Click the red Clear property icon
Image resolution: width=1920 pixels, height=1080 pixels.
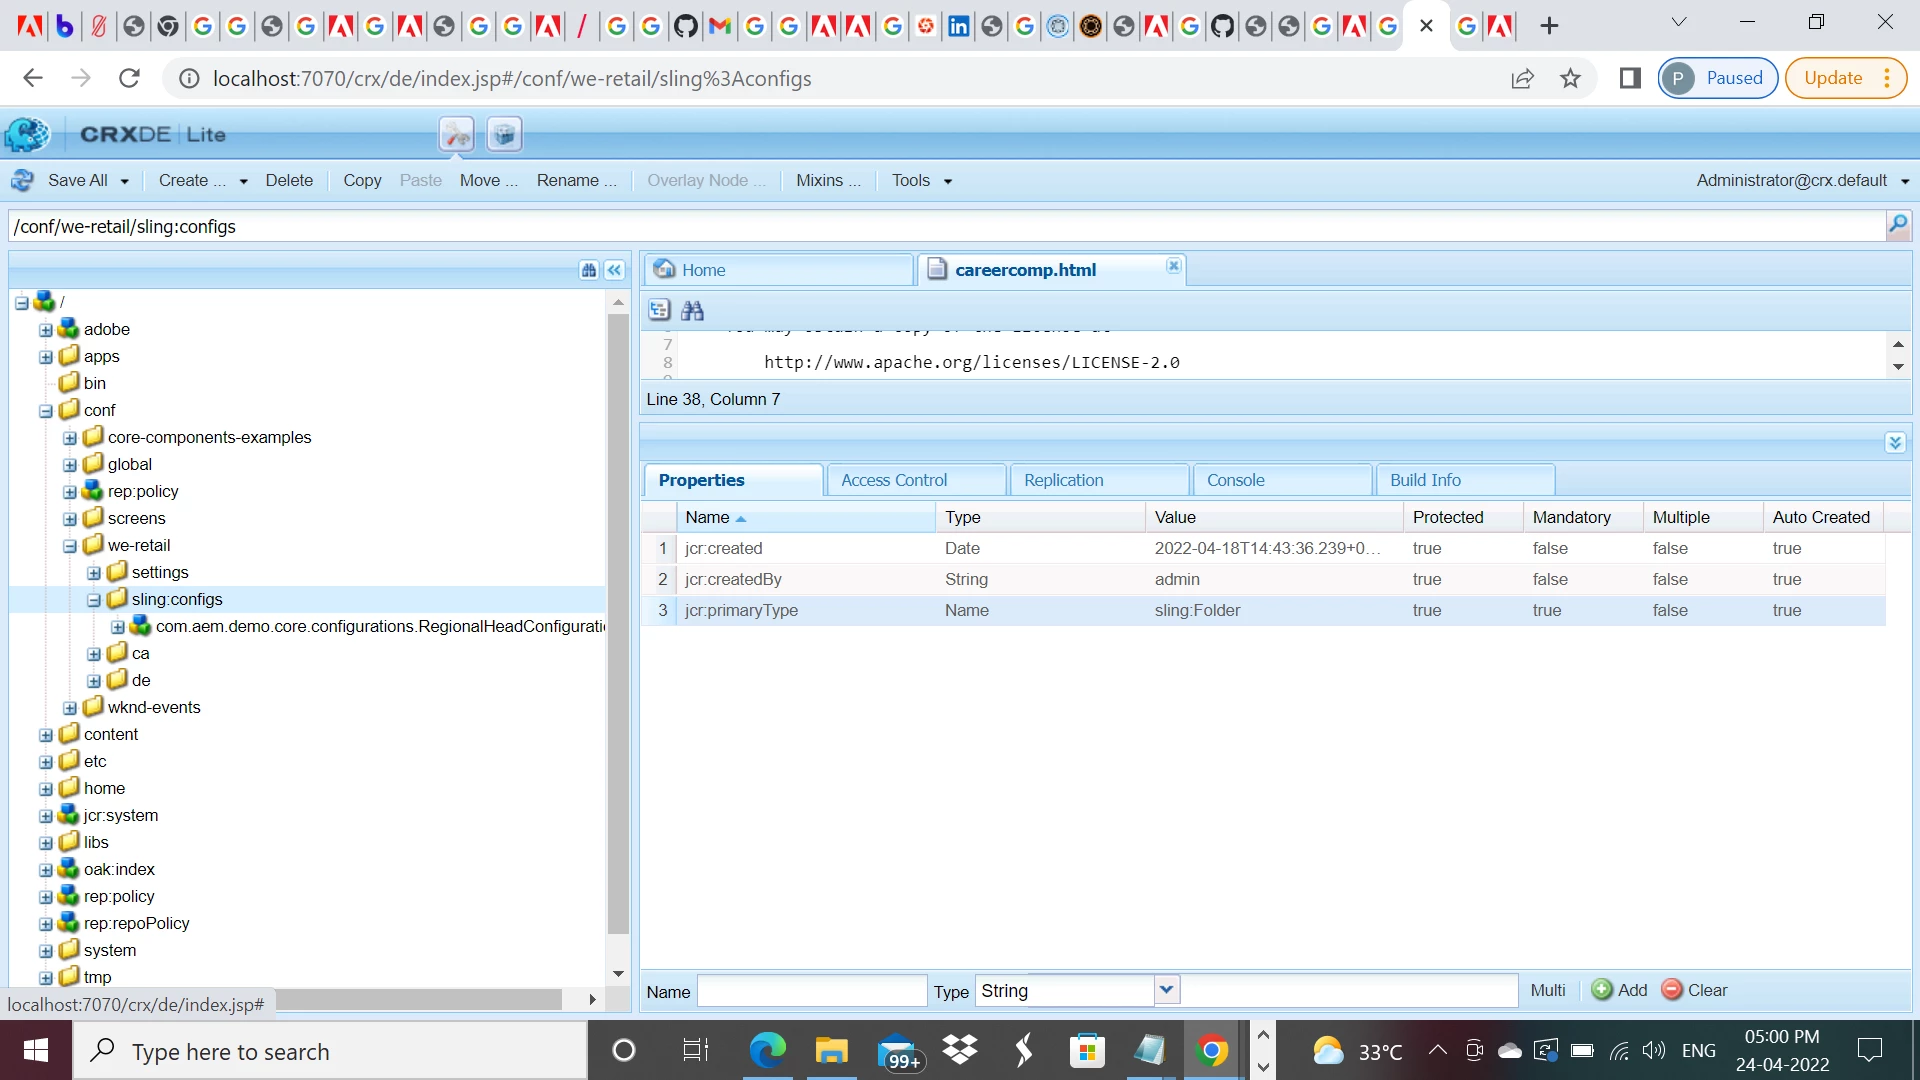1671,990
